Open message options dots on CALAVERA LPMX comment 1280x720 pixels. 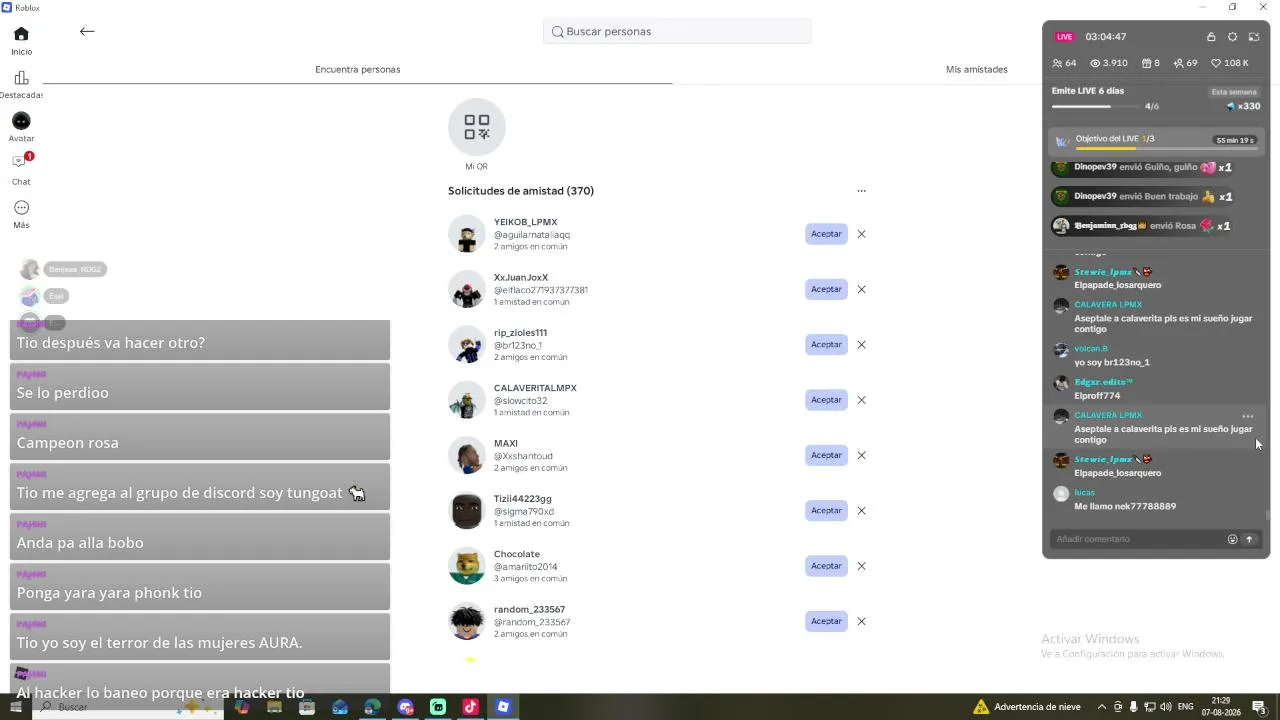[1247, 416]
